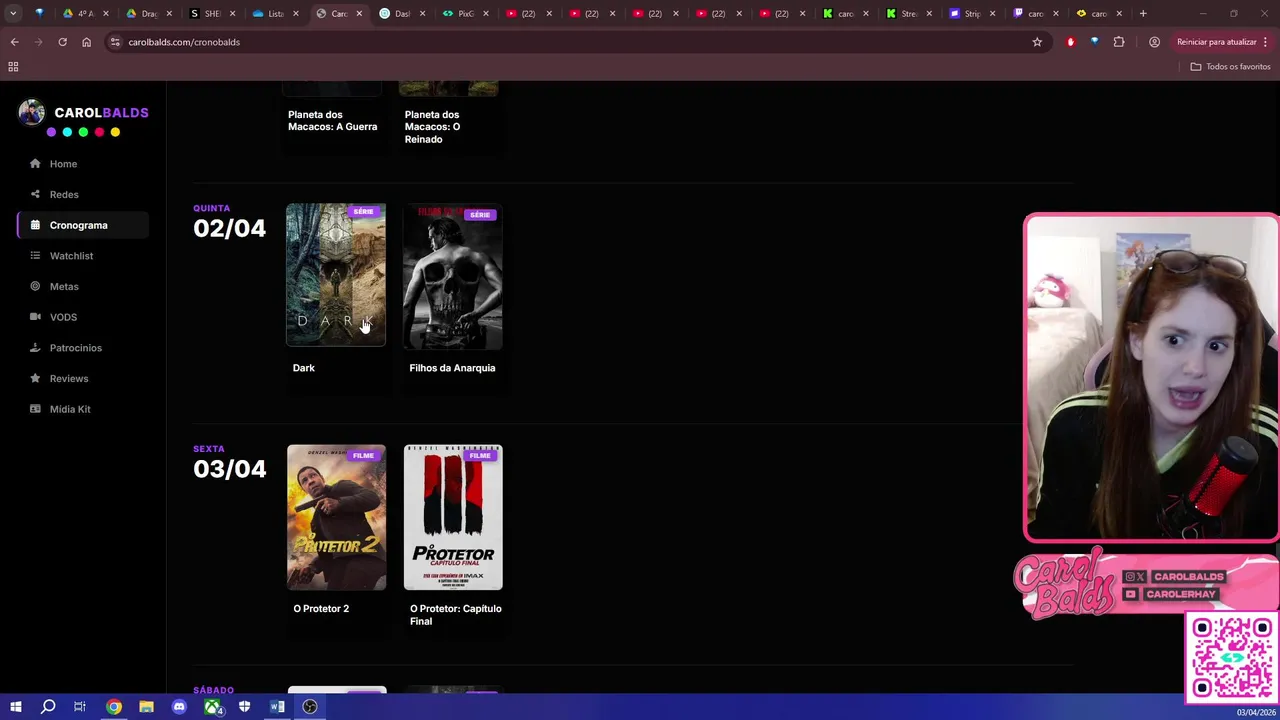This screenshot has width=1280, height=720.
Task: Click the avatar image beside CAROLBALDS
Action: (x=31, y=112)
